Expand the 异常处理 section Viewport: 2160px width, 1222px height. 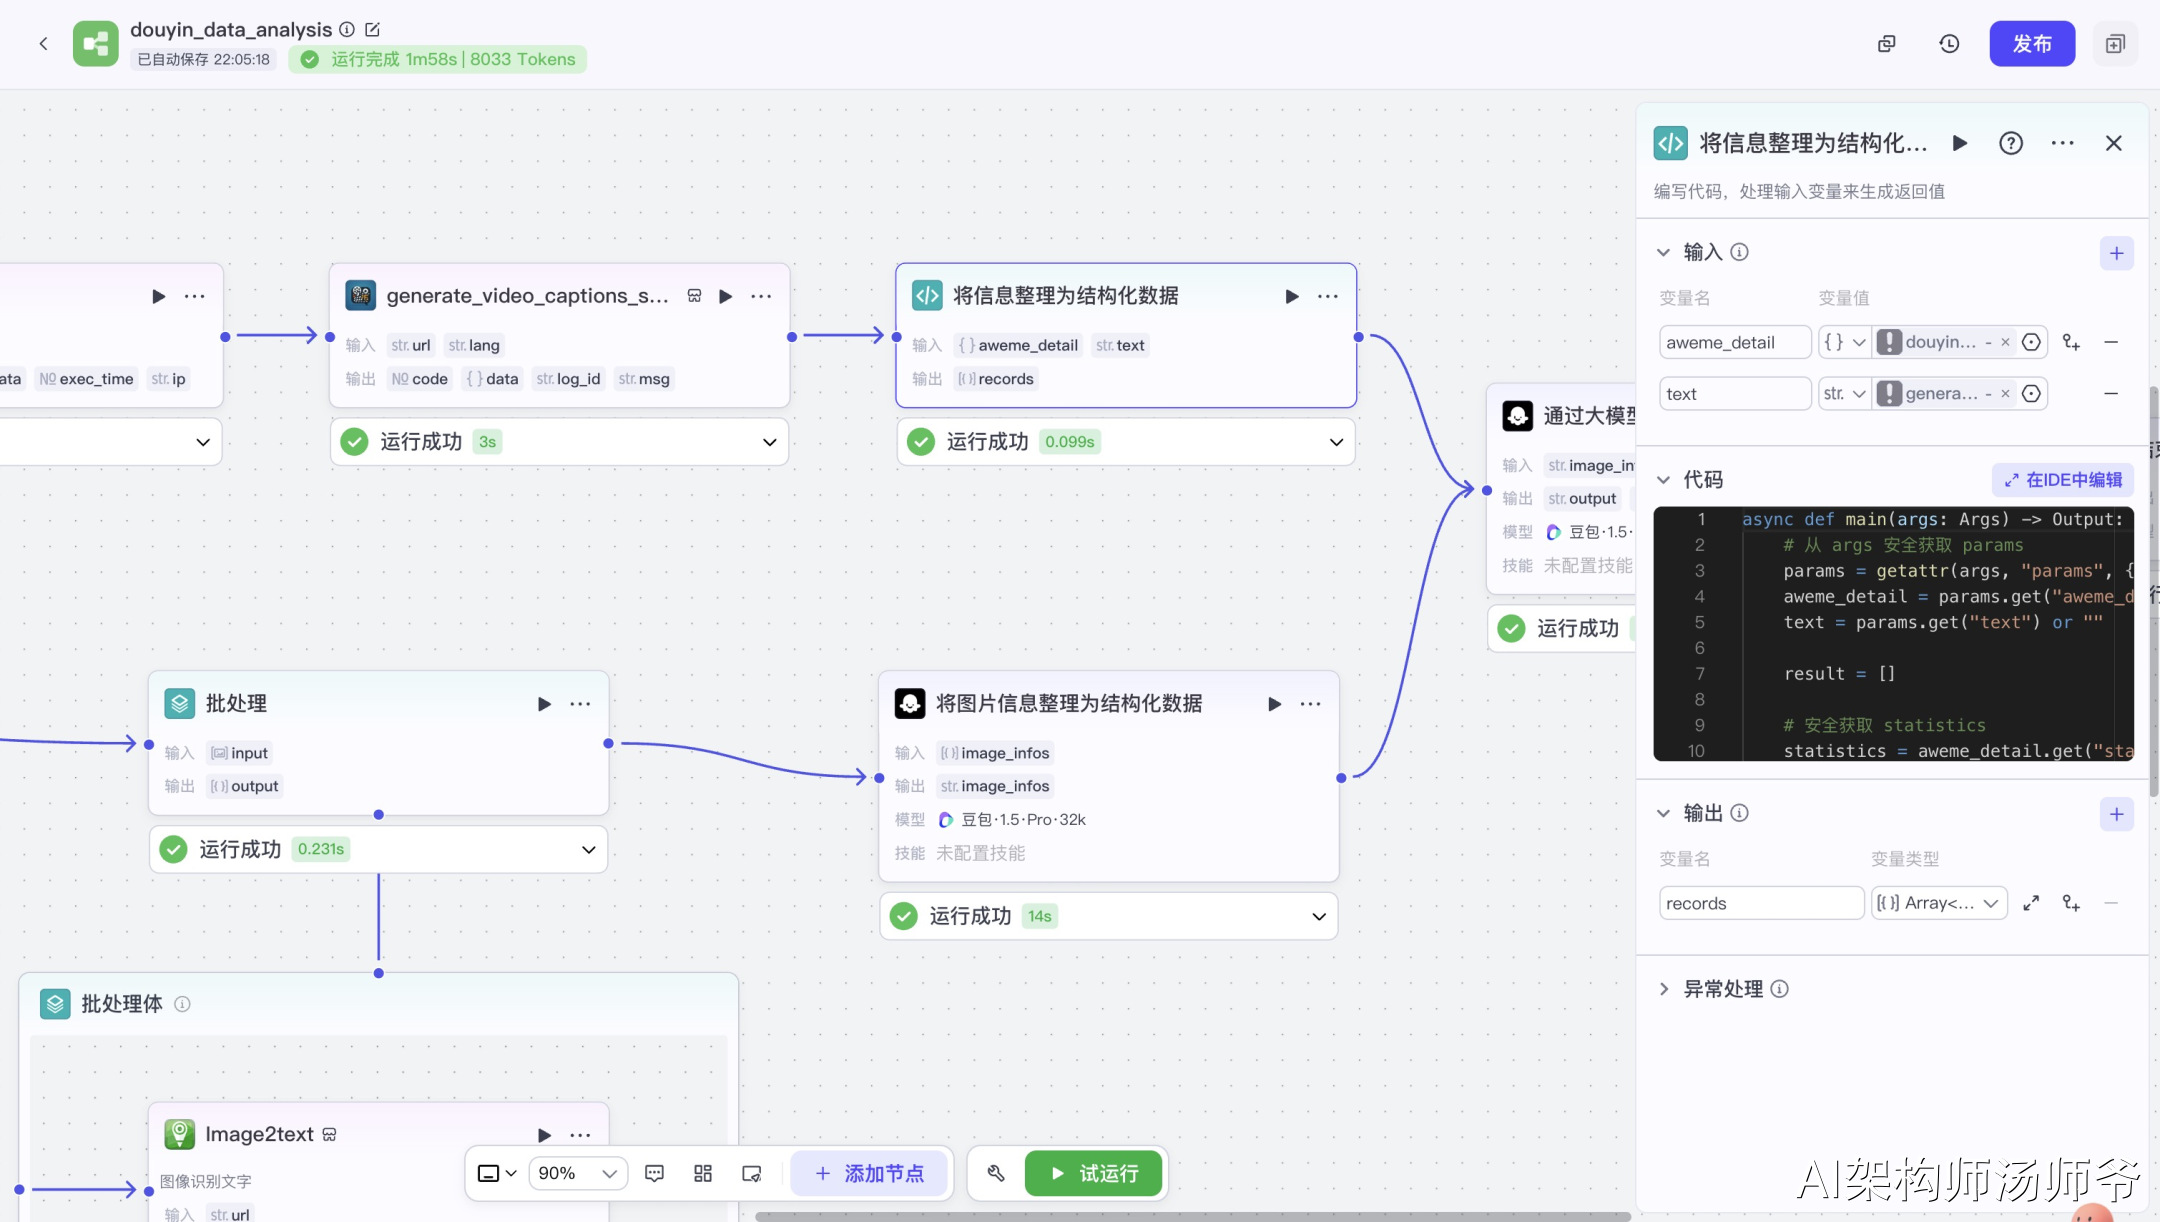point(1664,989)
